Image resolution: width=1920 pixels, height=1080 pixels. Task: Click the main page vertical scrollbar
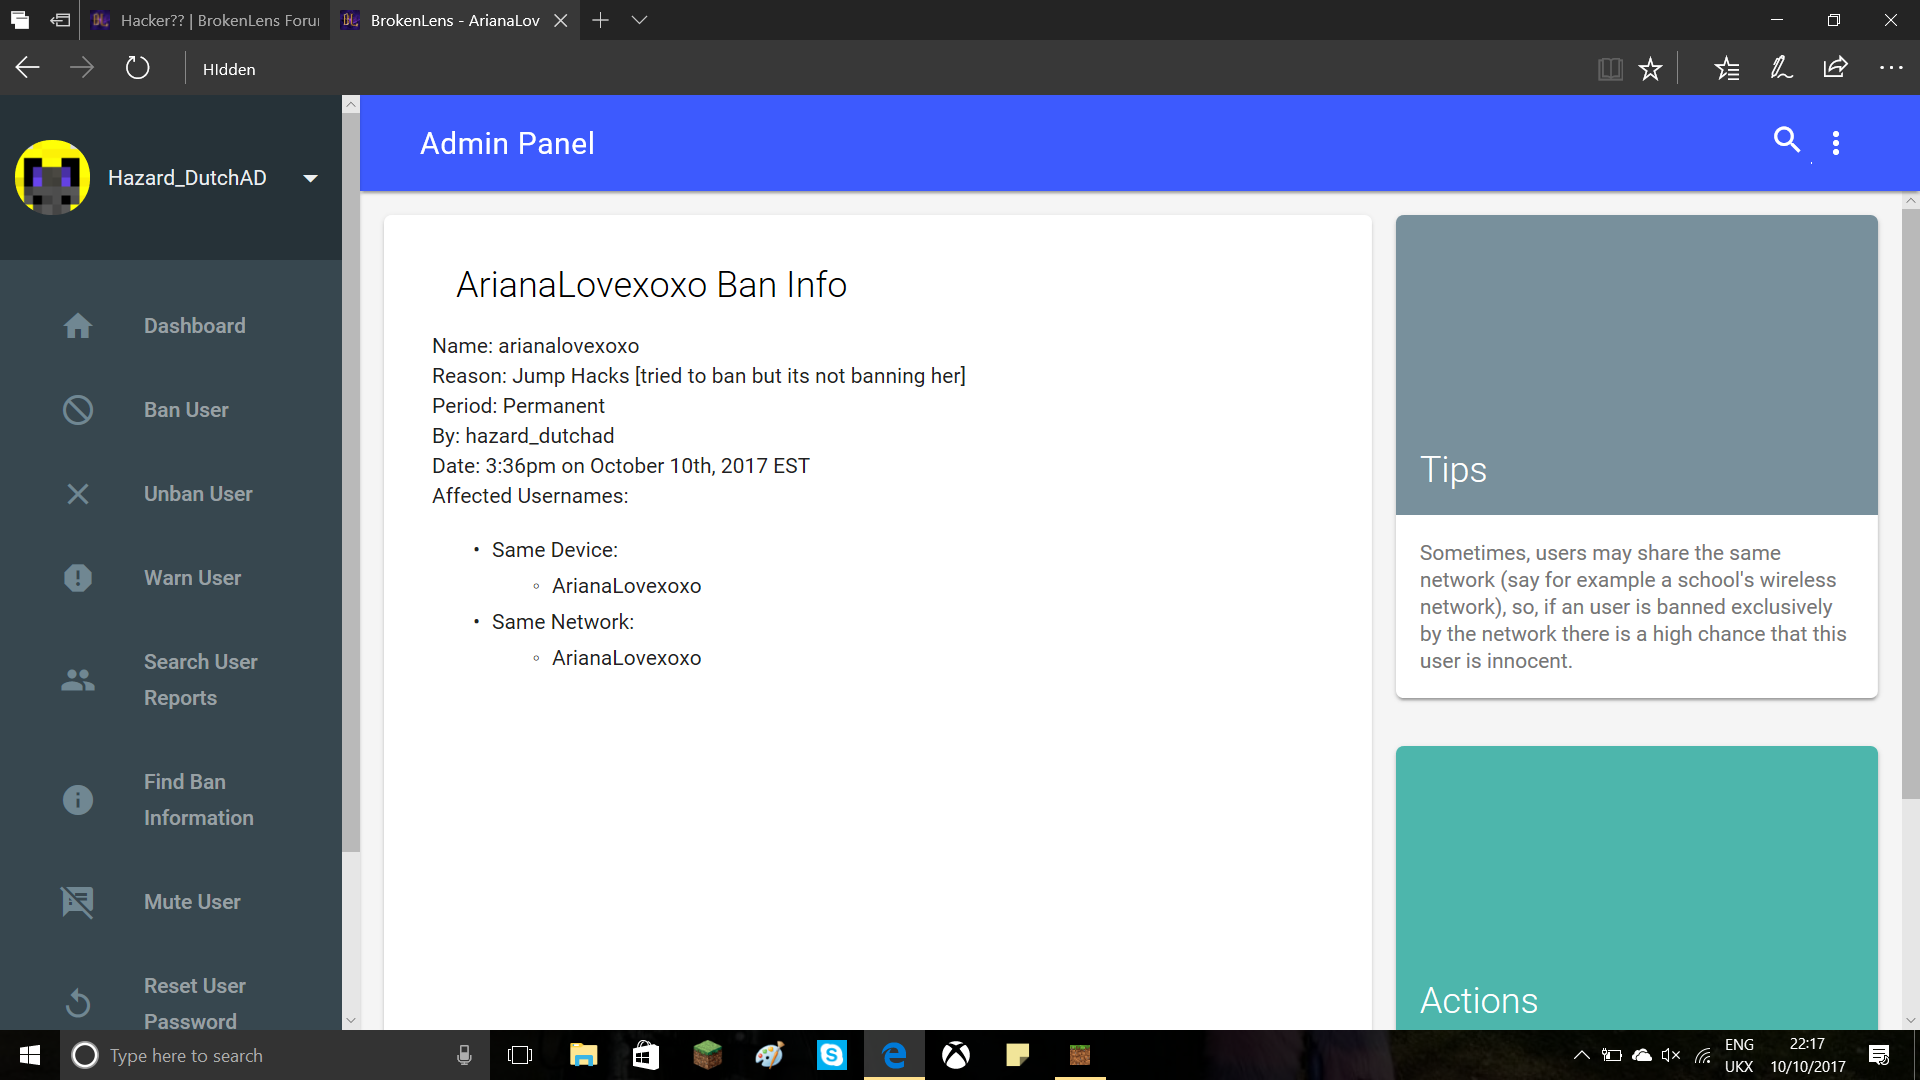point(1911,505)
